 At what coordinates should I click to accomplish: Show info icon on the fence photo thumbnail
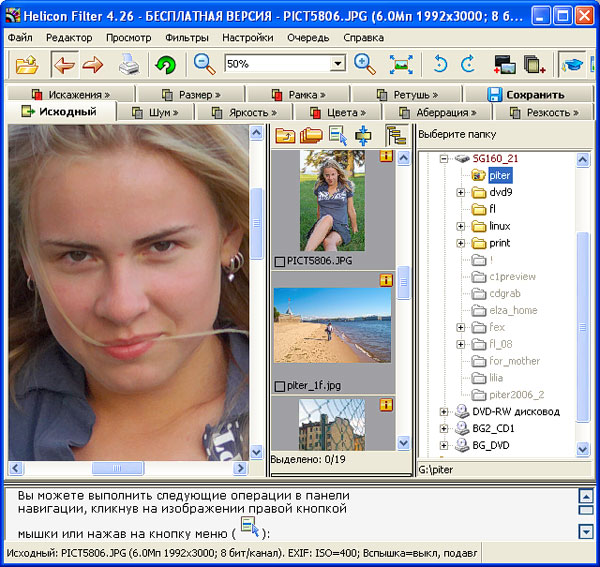(386, 405)
